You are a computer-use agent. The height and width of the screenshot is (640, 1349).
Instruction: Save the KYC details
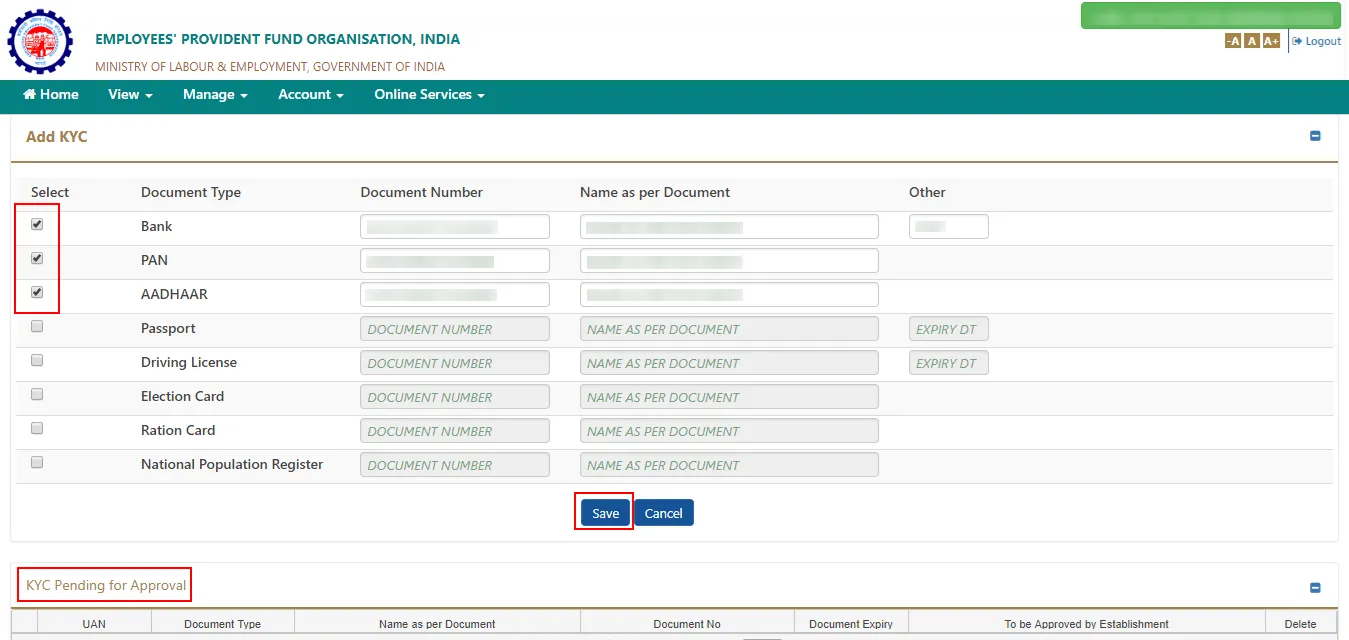coord(605,513)
